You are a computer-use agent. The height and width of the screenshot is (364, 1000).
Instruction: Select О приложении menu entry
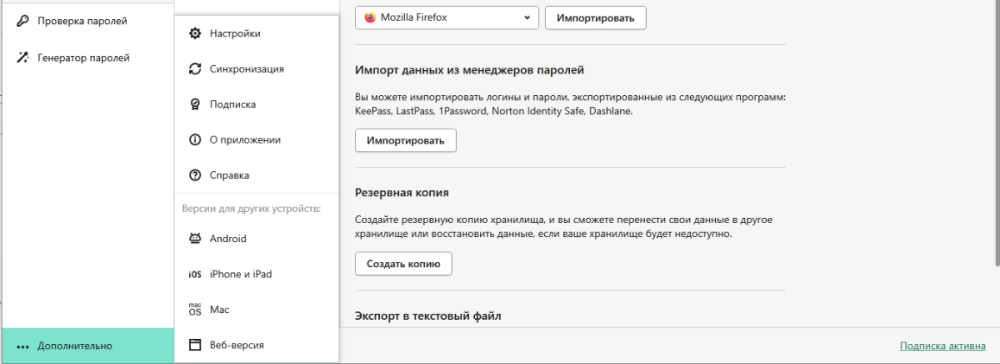(256, 140)
